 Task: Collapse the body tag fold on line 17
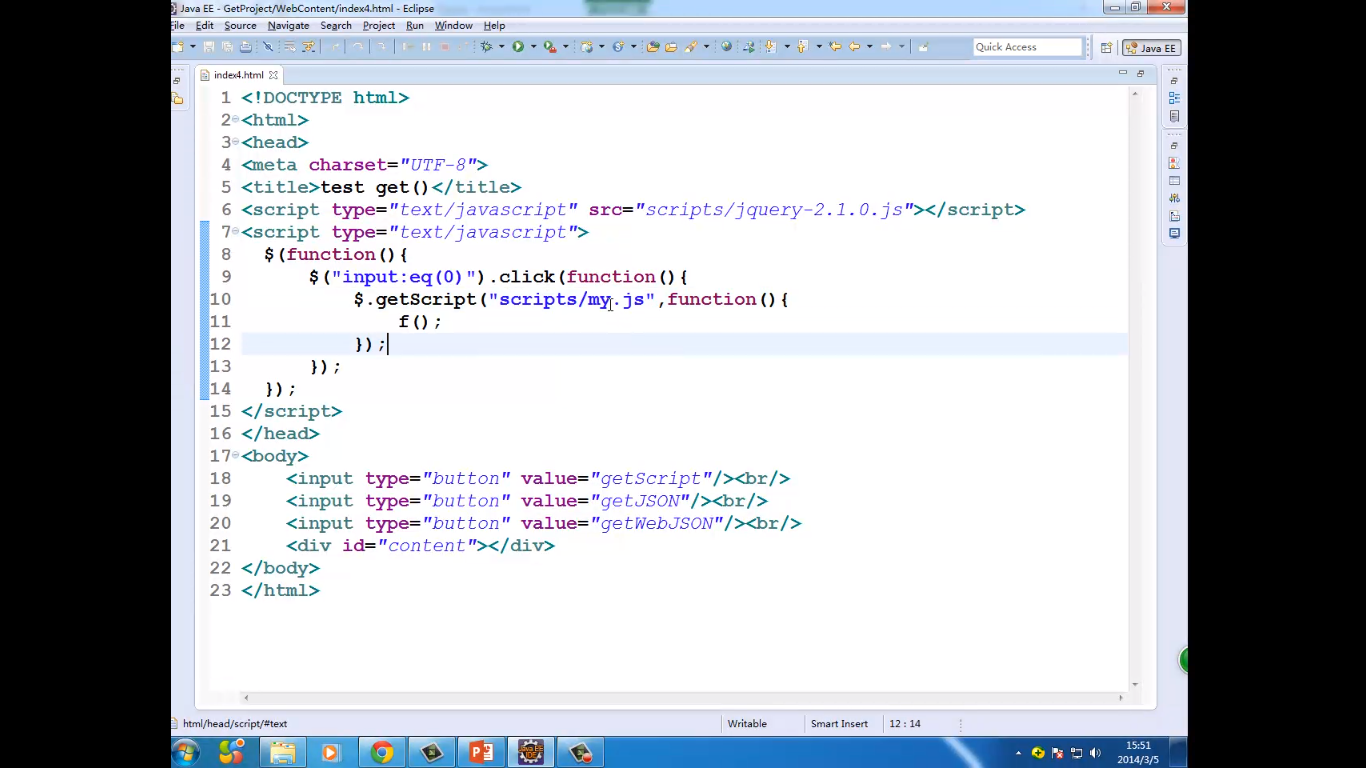(x=235, y=455)
